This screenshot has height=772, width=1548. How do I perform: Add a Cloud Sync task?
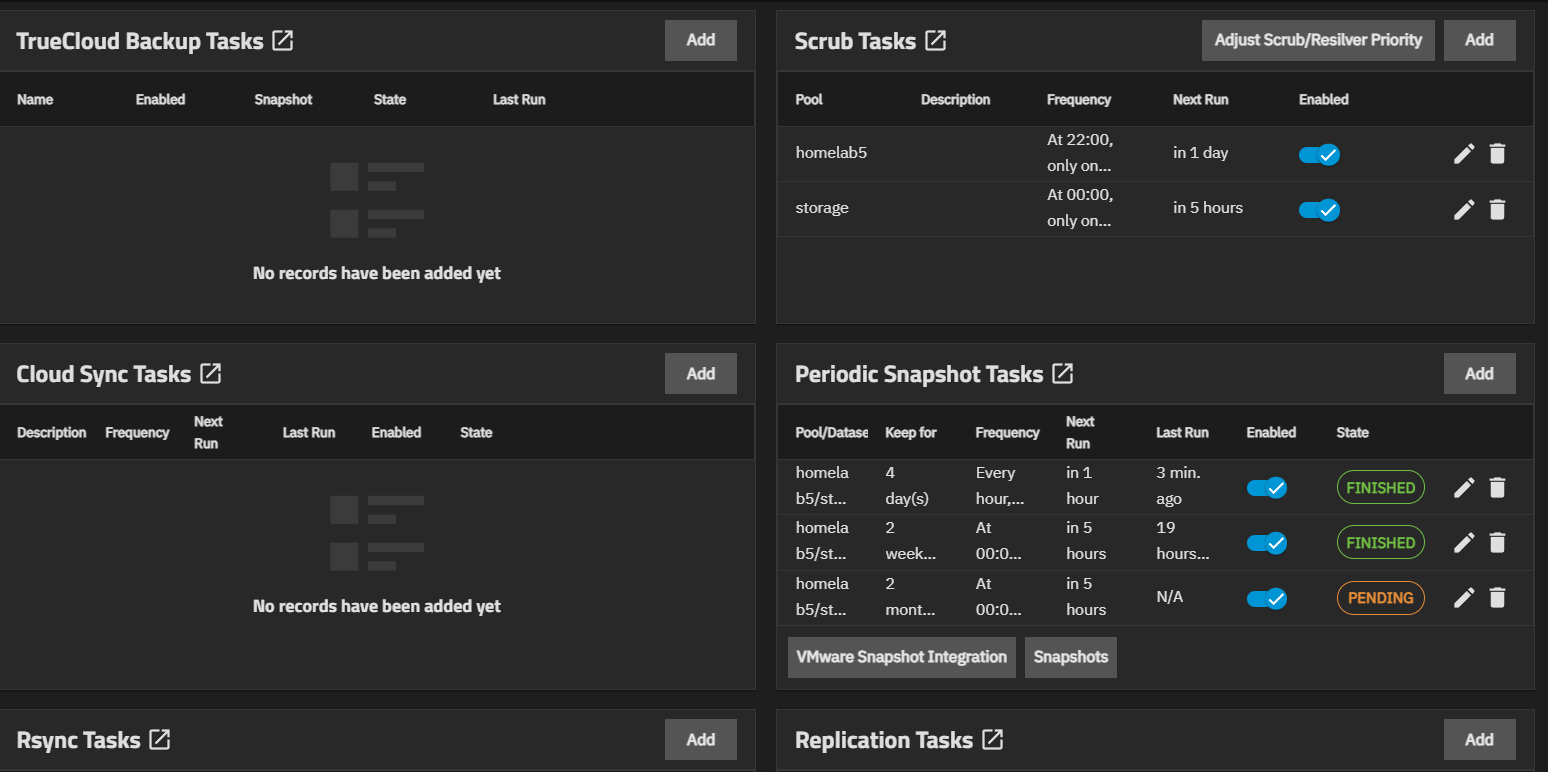(x=701, y=373)
